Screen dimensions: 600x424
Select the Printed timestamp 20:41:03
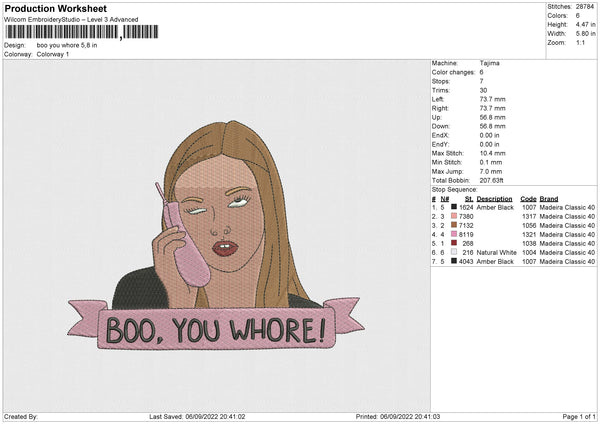point(426,417)
